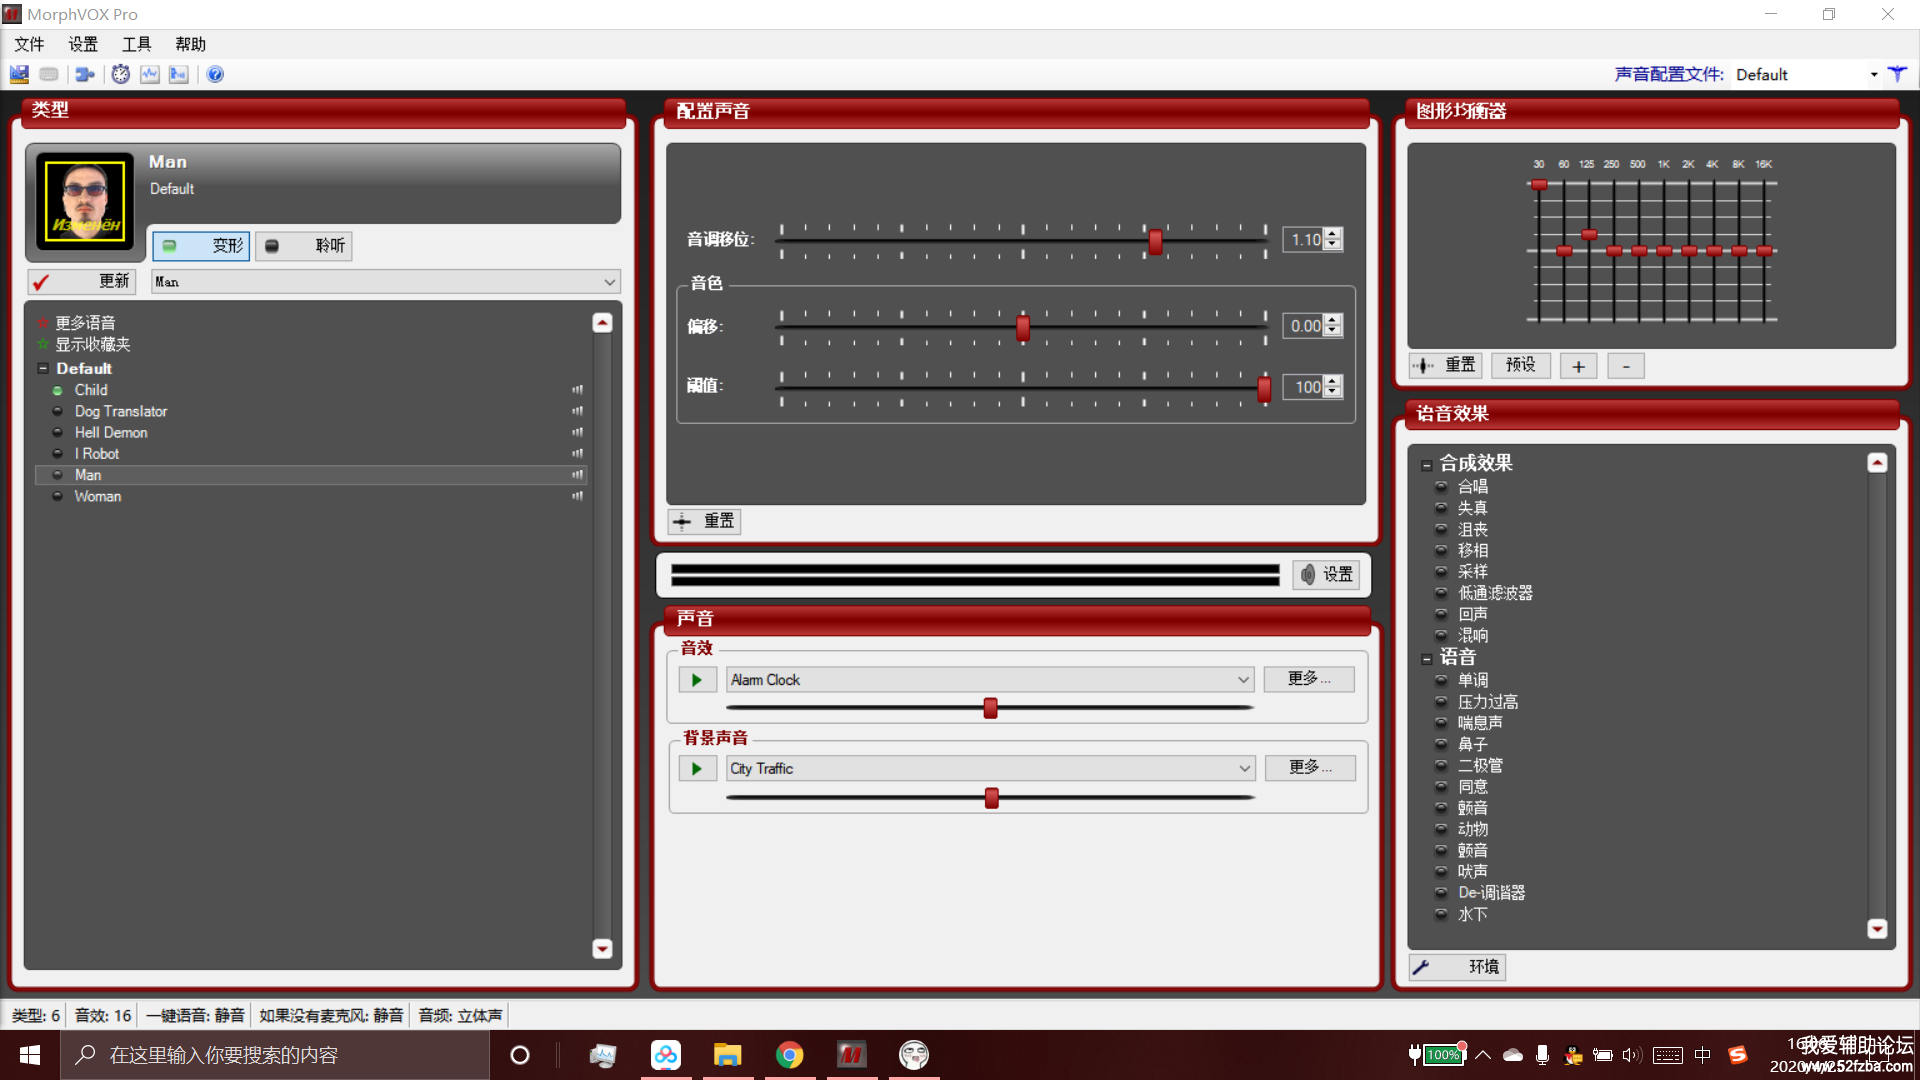Select the Hell Demon voice
Viewport: 1920px width, 1080px height.
[x=111, y=433]
